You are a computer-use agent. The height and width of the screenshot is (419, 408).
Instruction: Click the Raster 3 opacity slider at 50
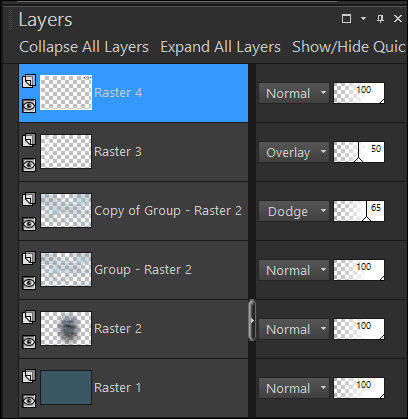click(x=359, y=152)
